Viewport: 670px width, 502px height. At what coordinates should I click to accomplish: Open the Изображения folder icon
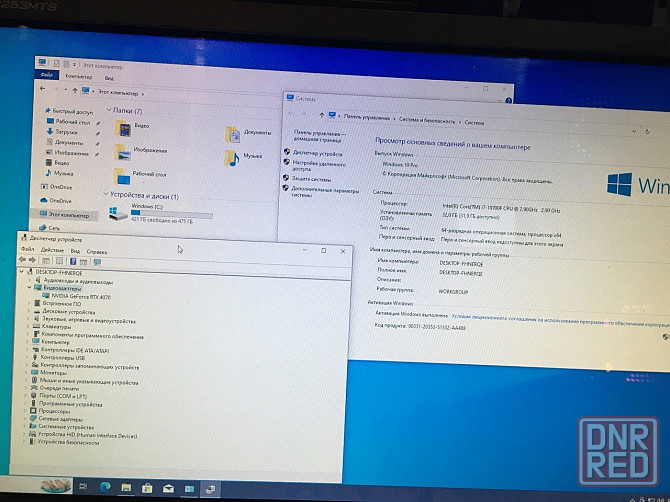[123, 153]
